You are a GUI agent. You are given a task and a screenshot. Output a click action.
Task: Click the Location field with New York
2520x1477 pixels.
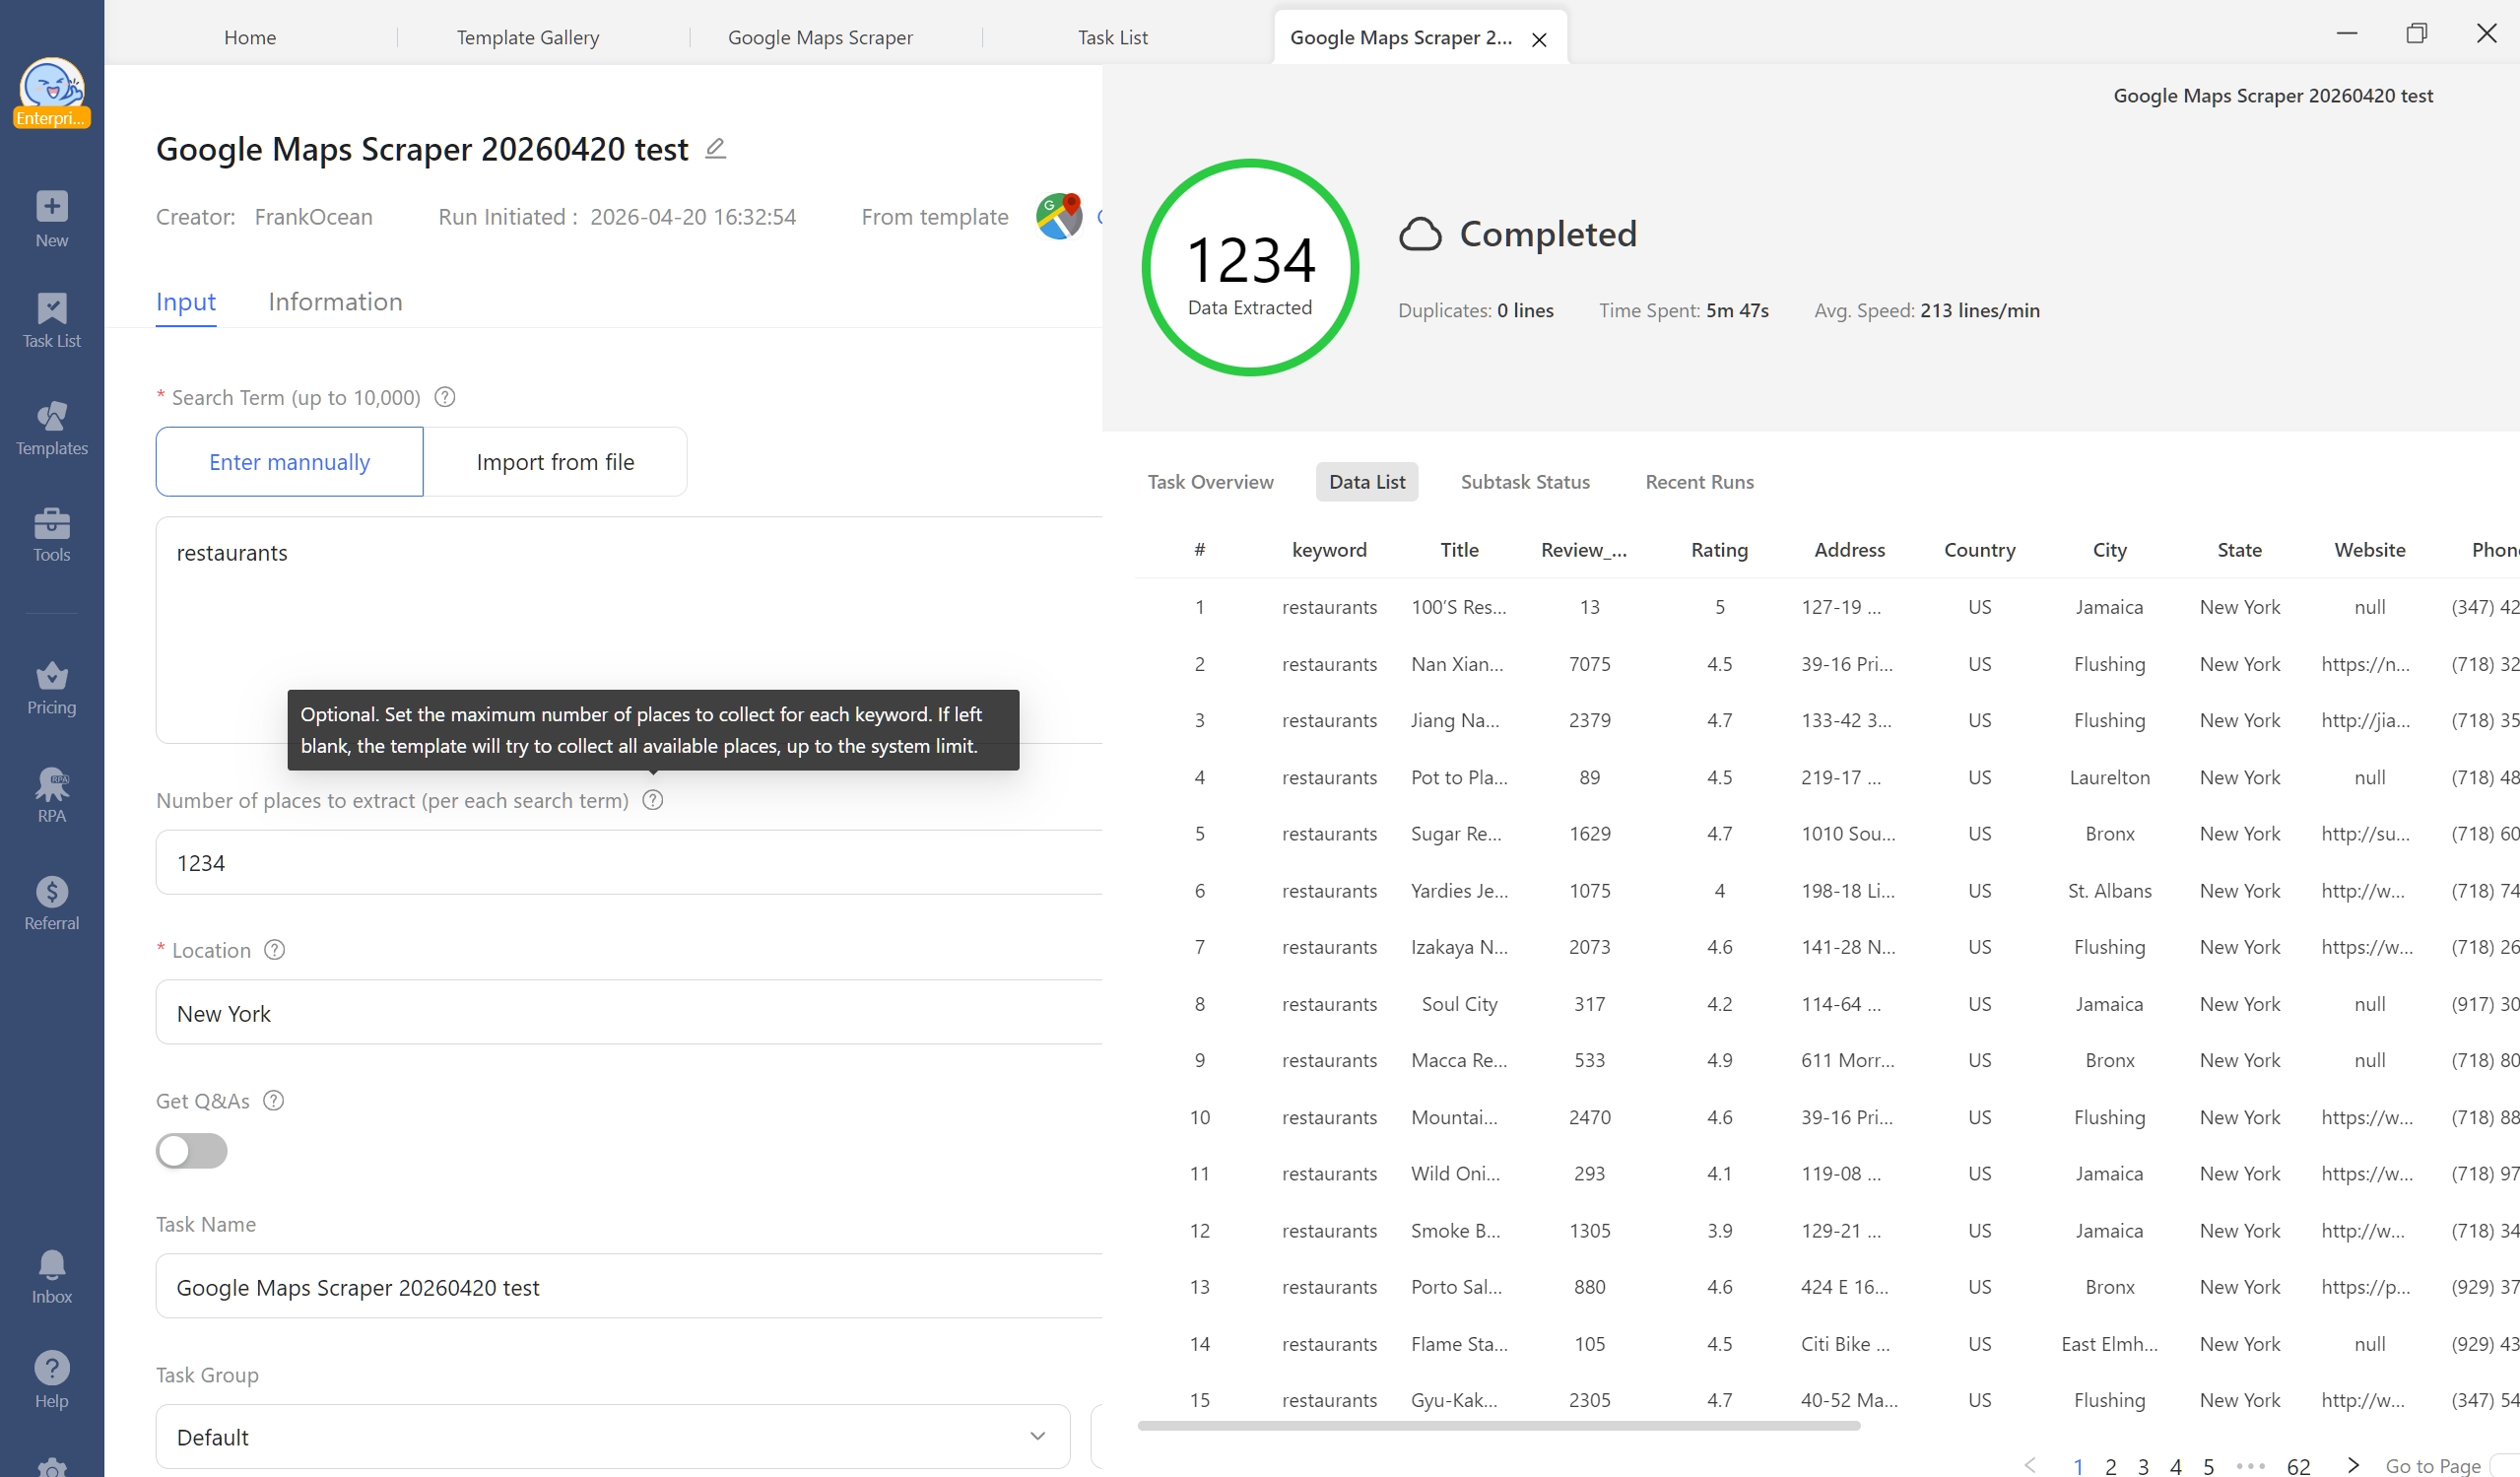629,1012
